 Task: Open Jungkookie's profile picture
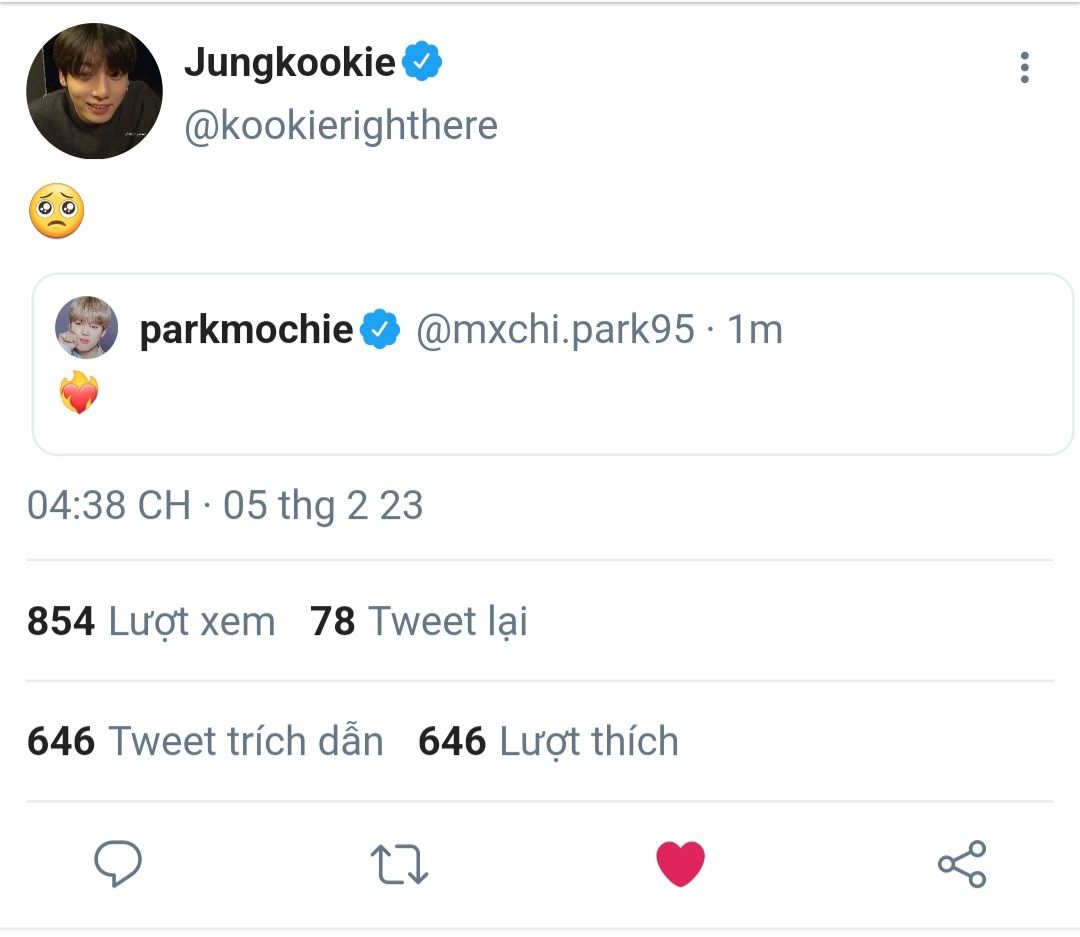(x=94, y=91)
